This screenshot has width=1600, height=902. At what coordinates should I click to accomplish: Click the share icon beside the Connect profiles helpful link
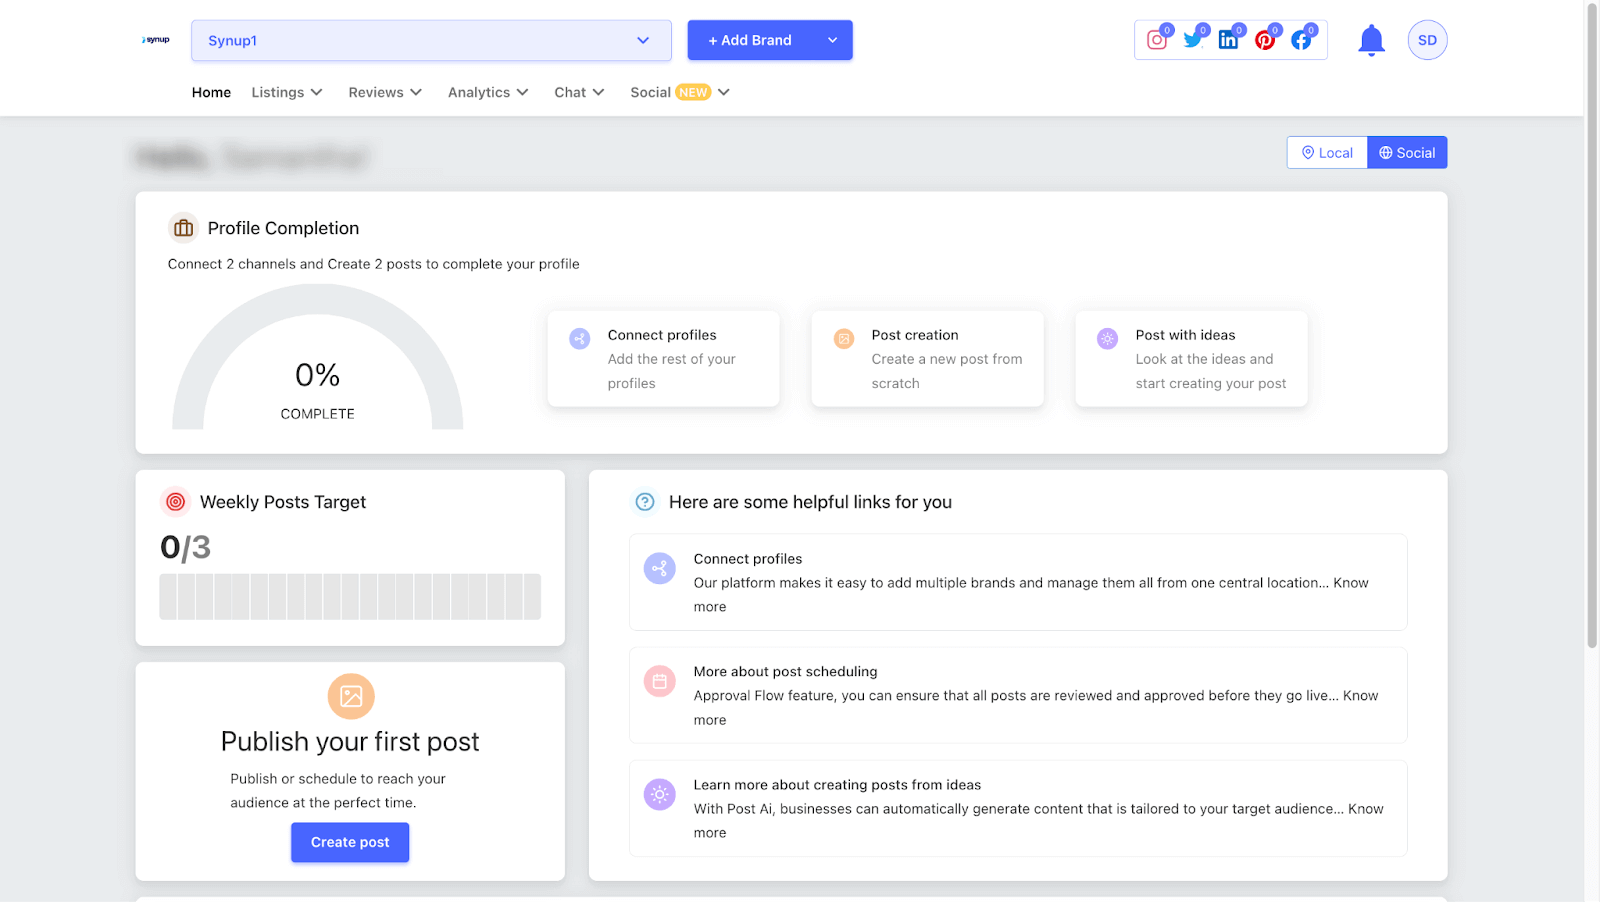coord(660,569)
